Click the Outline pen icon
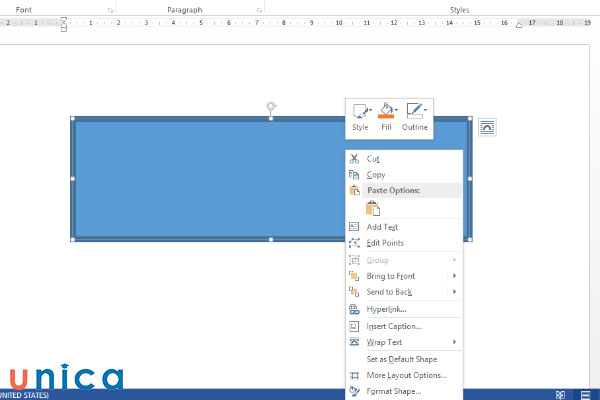Screen dimensions: 600x400 point(413,112)
